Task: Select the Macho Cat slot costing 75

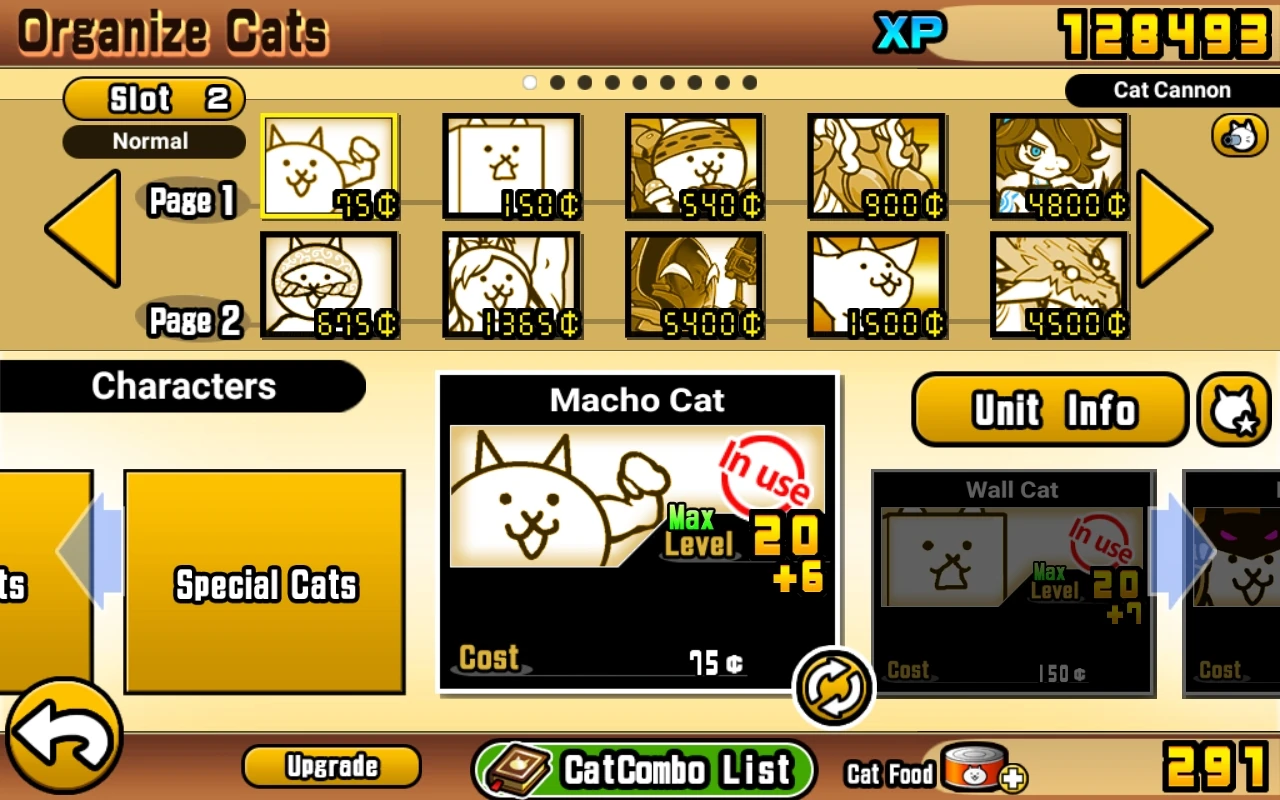Action: pyautogui.click(x=330, y=167)
